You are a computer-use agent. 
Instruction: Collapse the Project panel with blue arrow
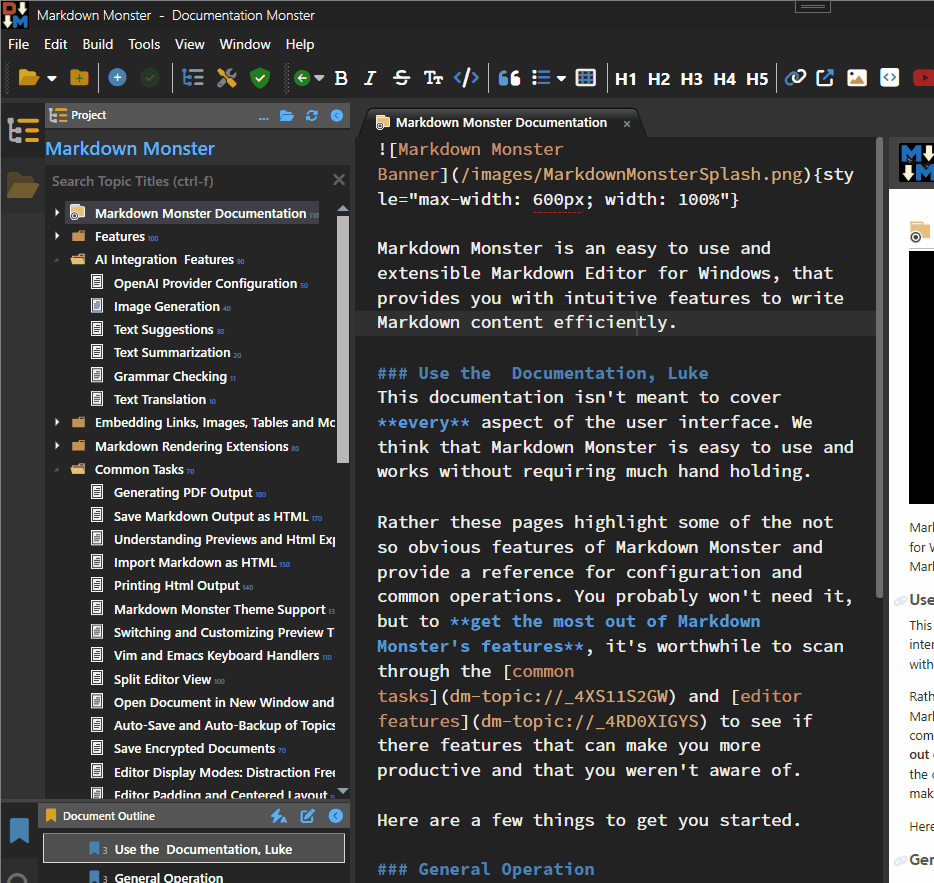(337, 116)
